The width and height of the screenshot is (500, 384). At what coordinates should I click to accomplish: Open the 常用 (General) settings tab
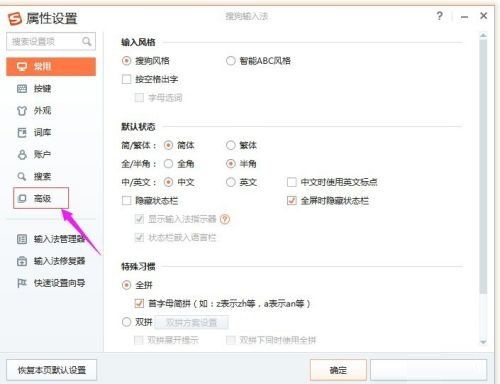(x=51, y=67)
